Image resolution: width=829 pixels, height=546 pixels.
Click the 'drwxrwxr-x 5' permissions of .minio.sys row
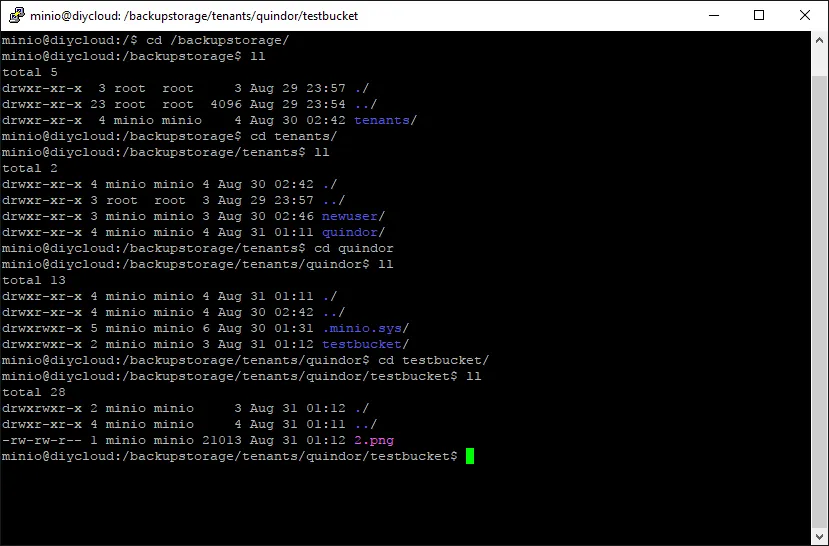50,328
